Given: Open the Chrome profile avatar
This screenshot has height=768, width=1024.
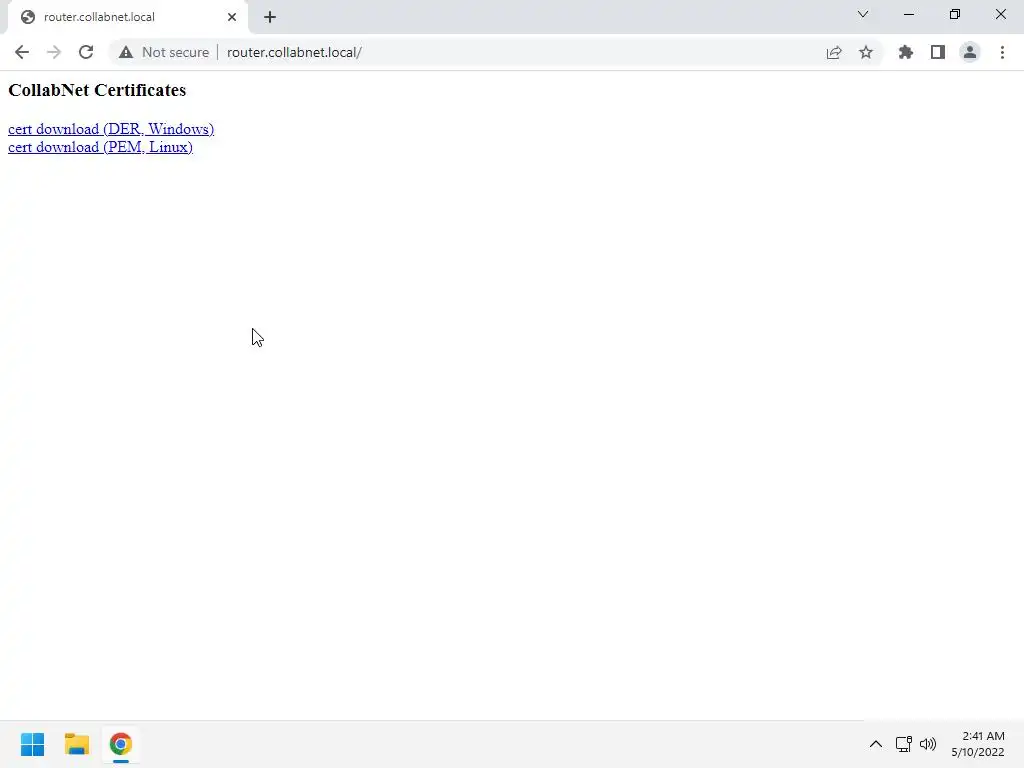Looking at the screenshot, I should click(x=970, y=52).
